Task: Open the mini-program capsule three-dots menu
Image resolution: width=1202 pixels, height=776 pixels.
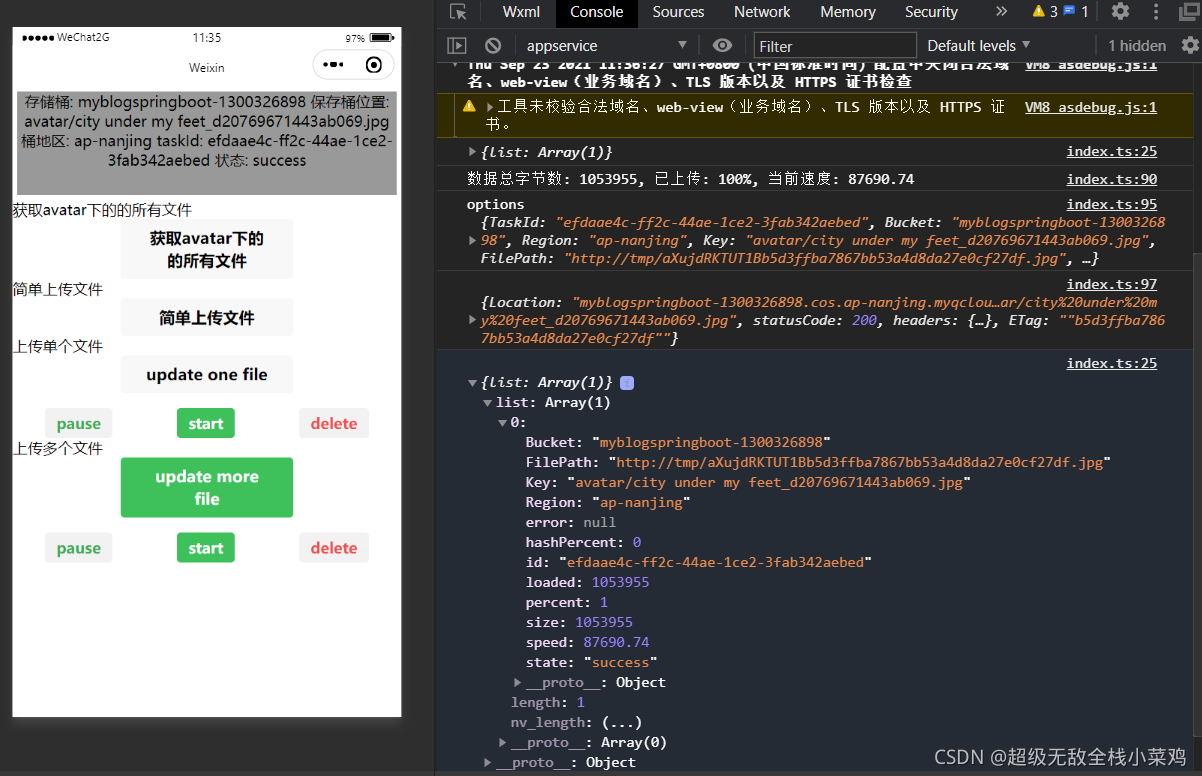Action: tap(333, 65)
